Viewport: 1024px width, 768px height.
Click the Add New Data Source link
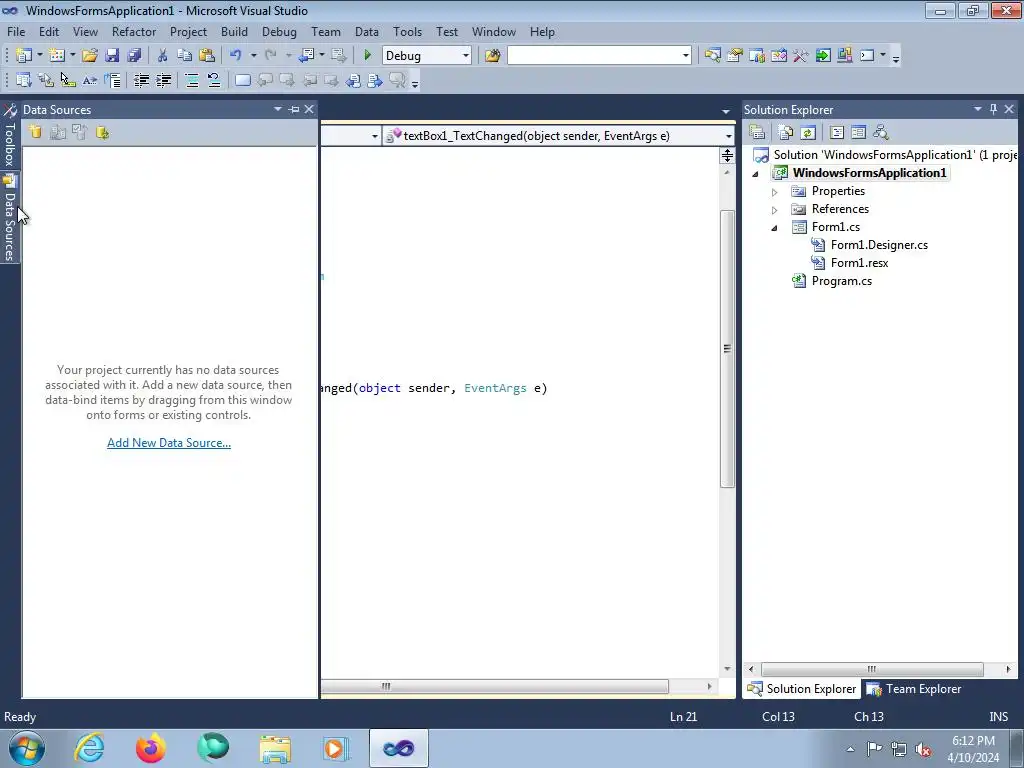[x=168, y=443]
